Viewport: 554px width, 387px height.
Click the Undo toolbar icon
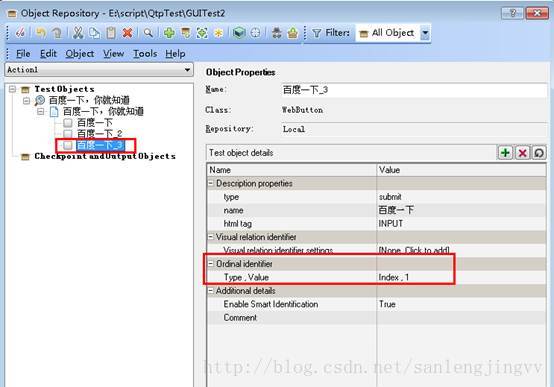coord(41,33)
